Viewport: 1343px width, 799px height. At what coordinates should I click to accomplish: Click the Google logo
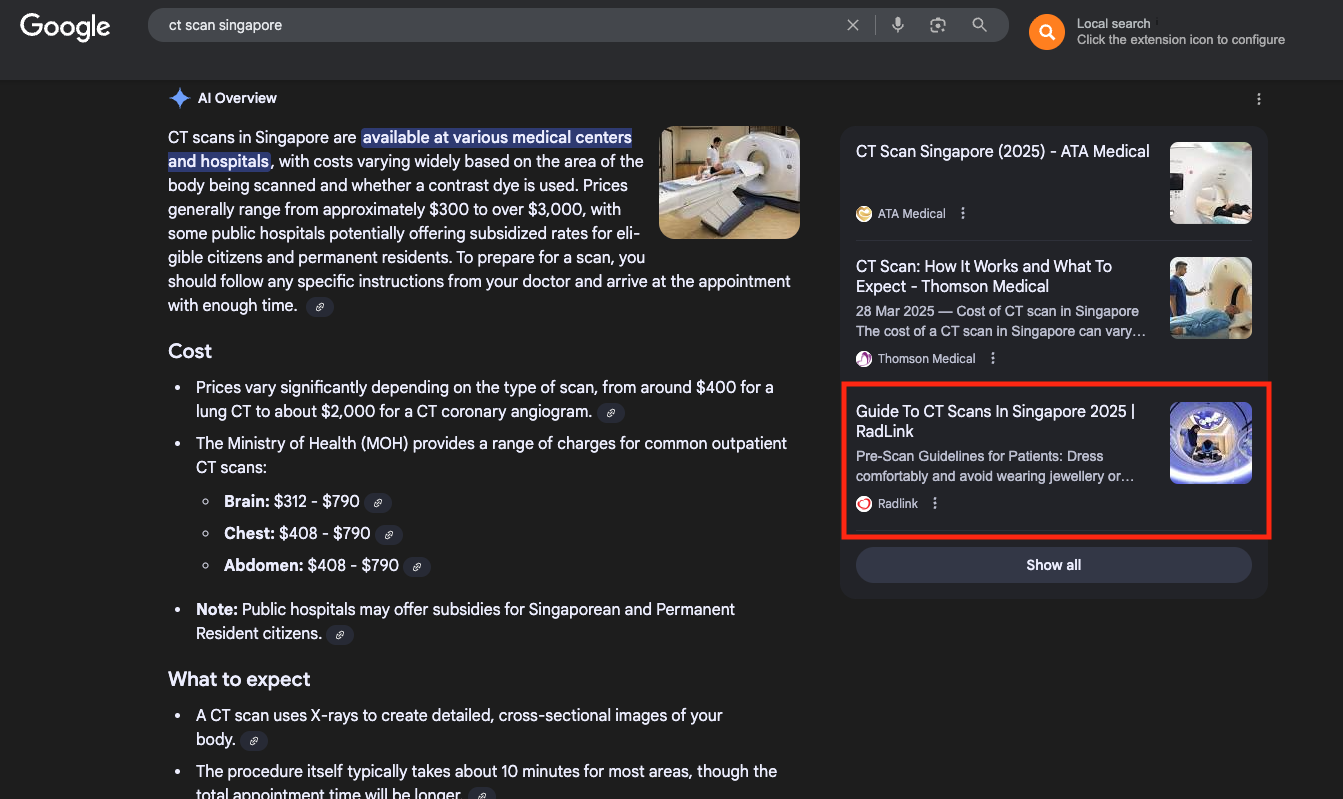click(x=65, y=27)
